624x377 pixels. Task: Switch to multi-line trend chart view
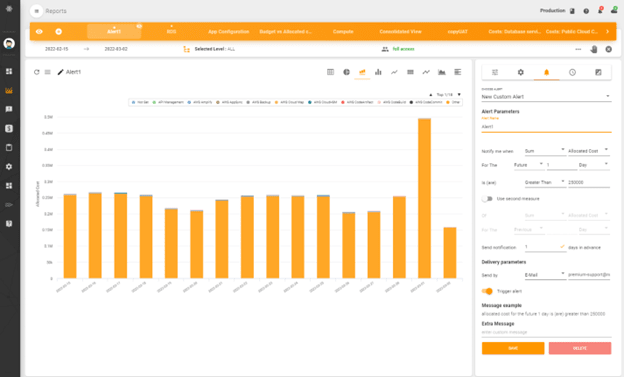(x=426, y=72)
